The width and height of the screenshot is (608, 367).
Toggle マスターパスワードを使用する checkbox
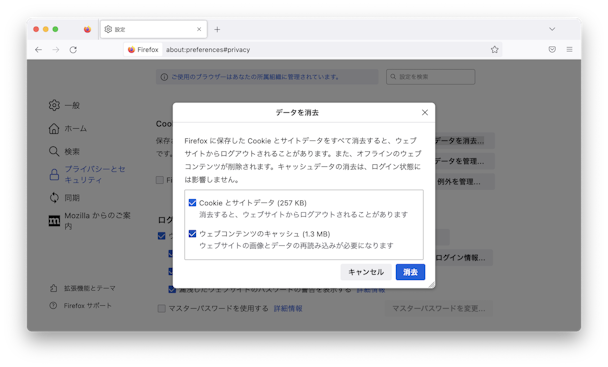tap(162, 308)
